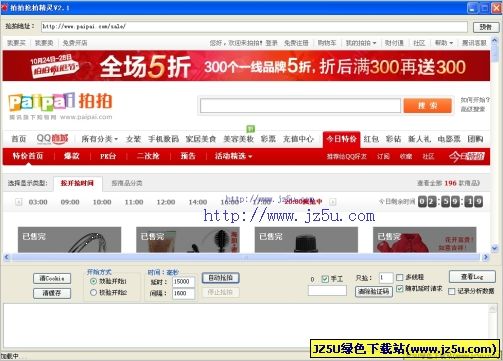Click the 延时 input showing 15000
The image size is (503, 361).
[x=183, y=282]
